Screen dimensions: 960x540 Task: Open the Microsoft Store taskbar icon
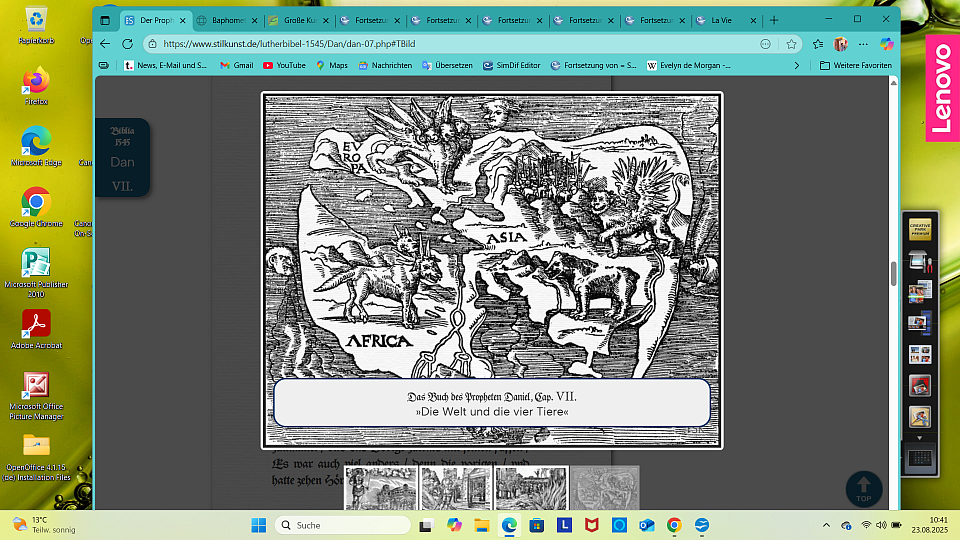[x=537, y=525]
